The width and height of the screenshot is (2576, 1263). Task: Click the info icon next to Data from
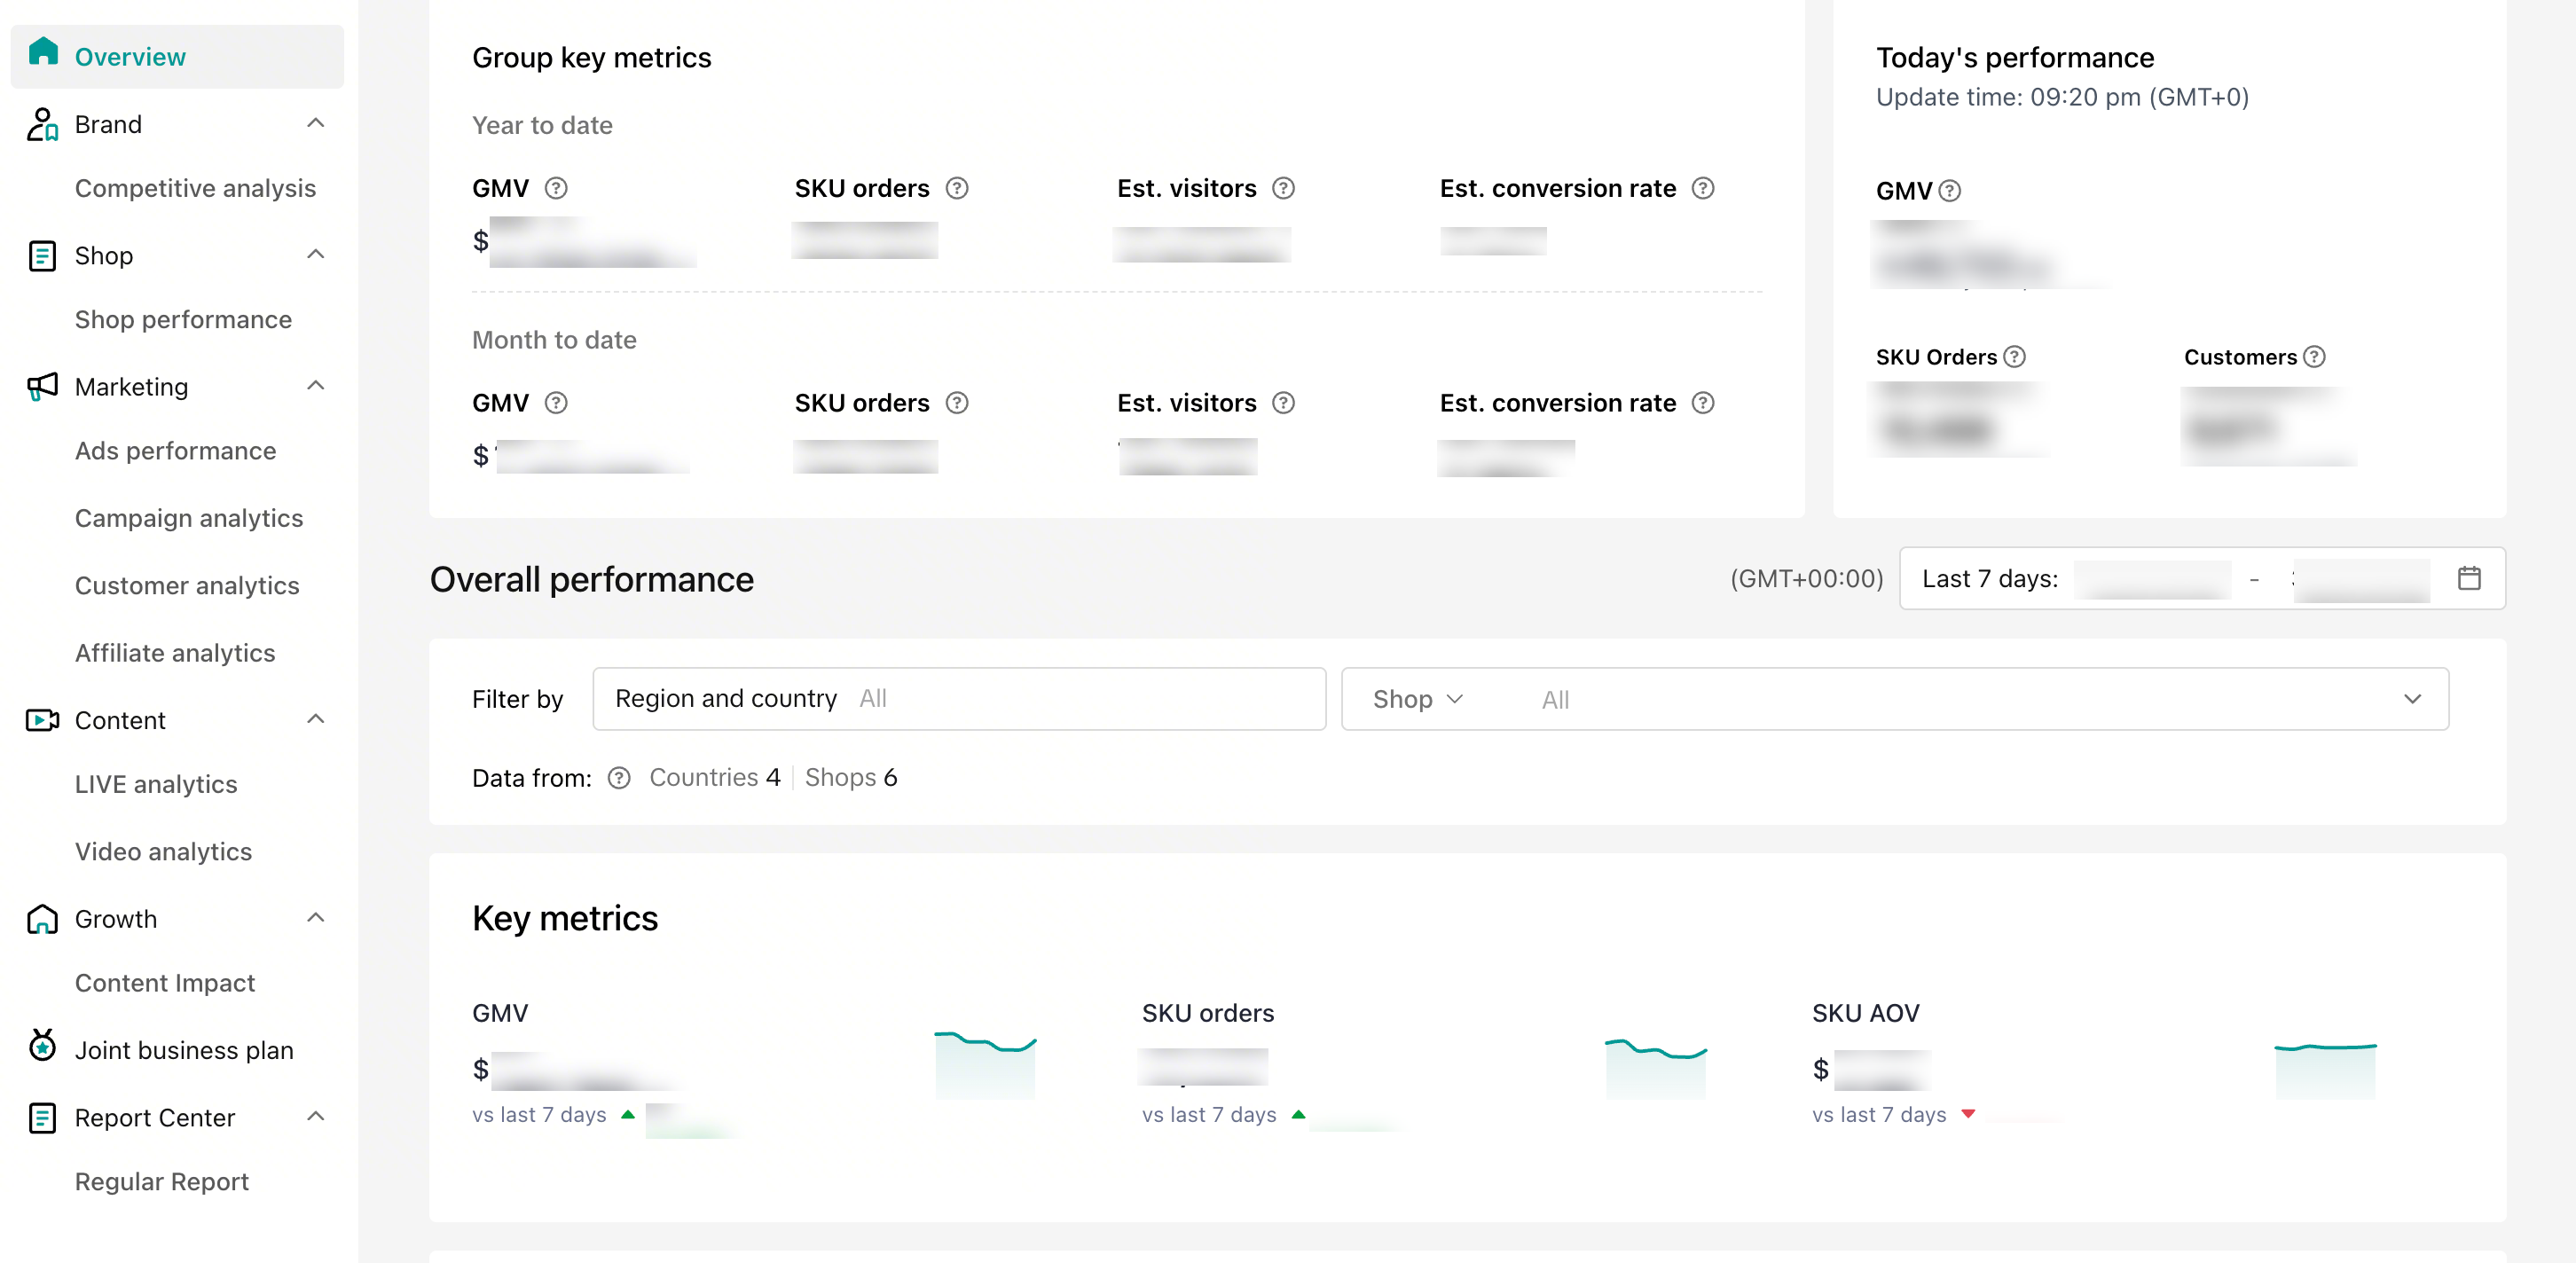[619, 778]
